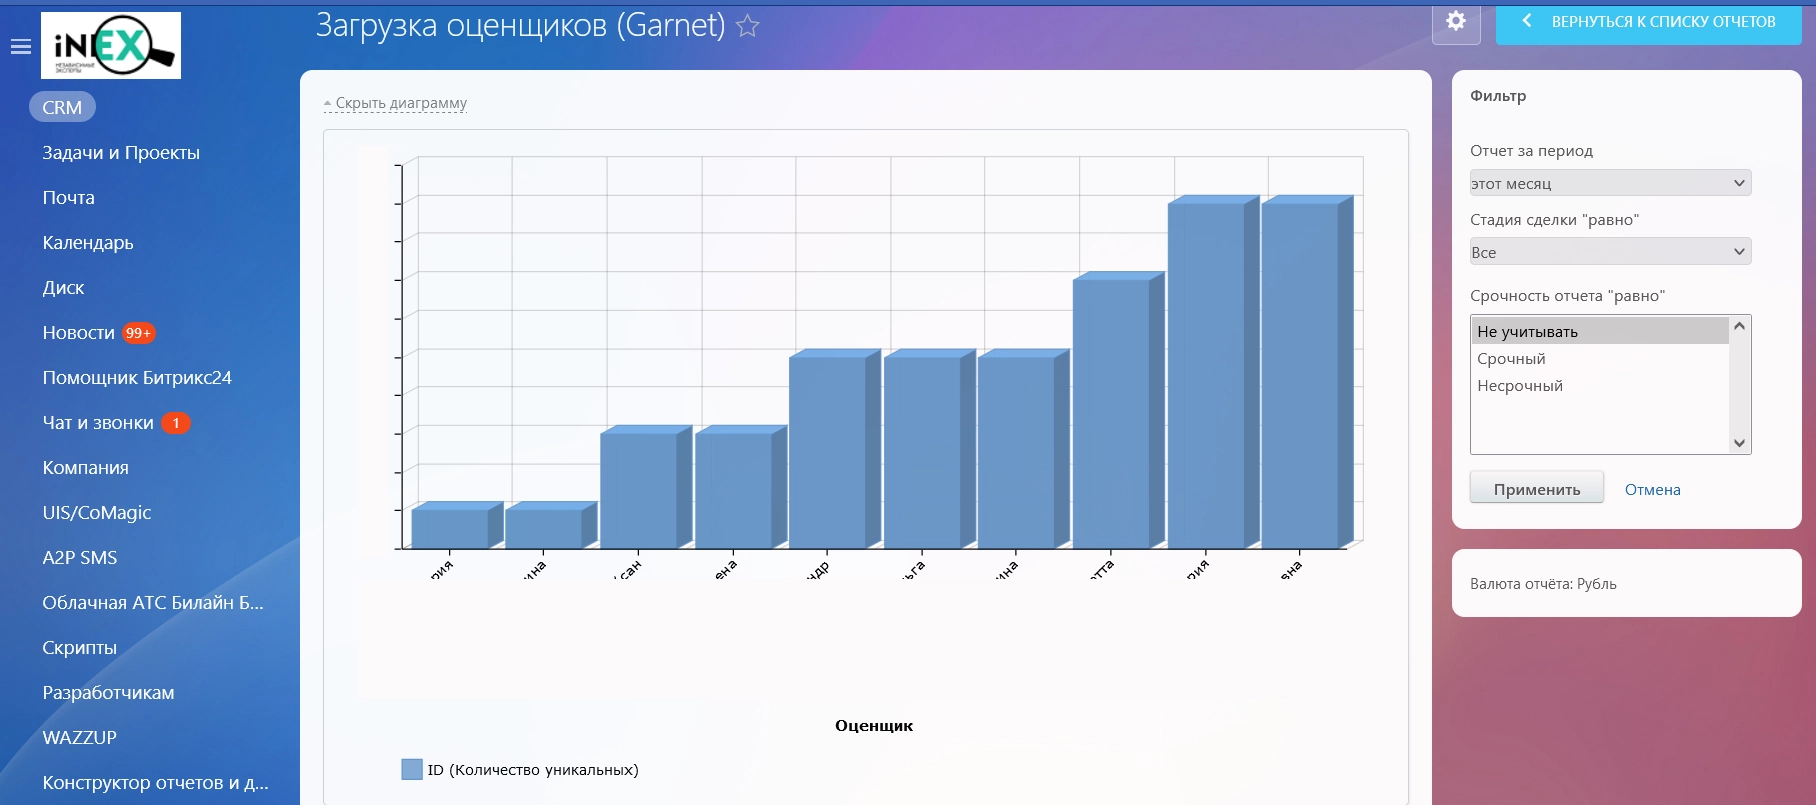Viewport: 1816px width, 805px height.
Task: Return to the list of reports
Action: (1649, 21)
